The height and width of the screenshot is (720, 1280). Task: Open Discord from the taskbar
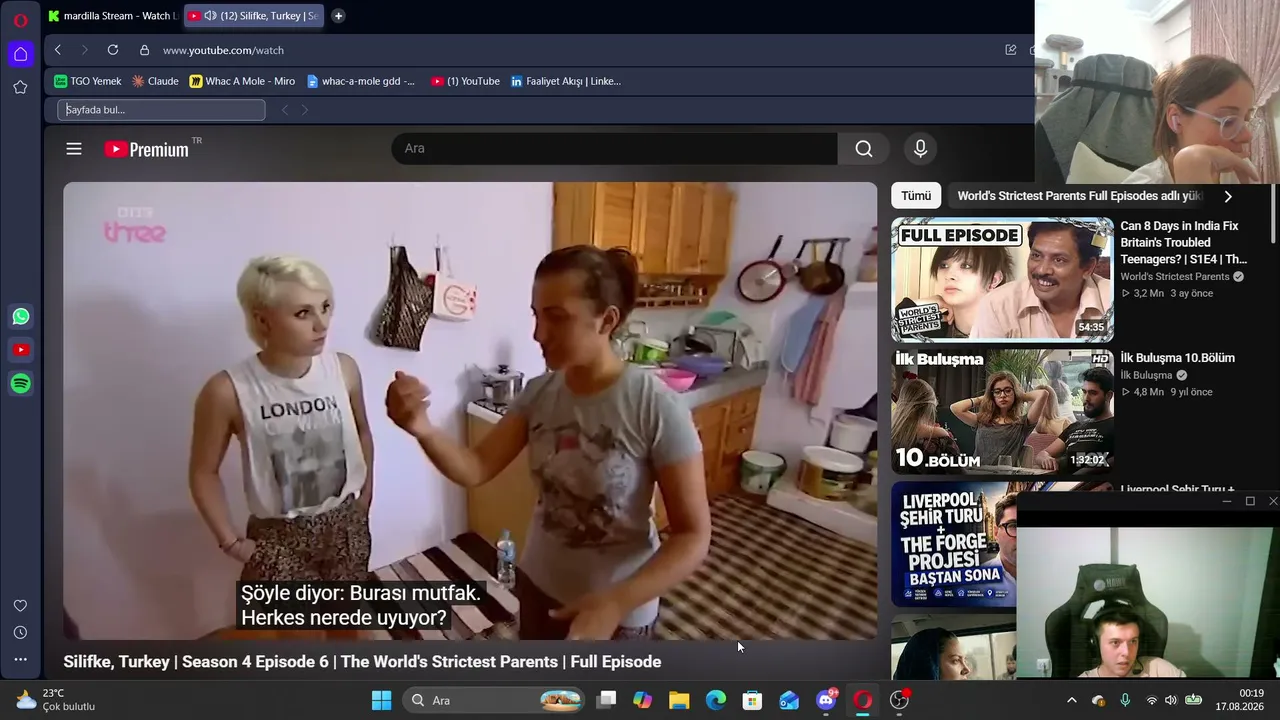(826, 700)
